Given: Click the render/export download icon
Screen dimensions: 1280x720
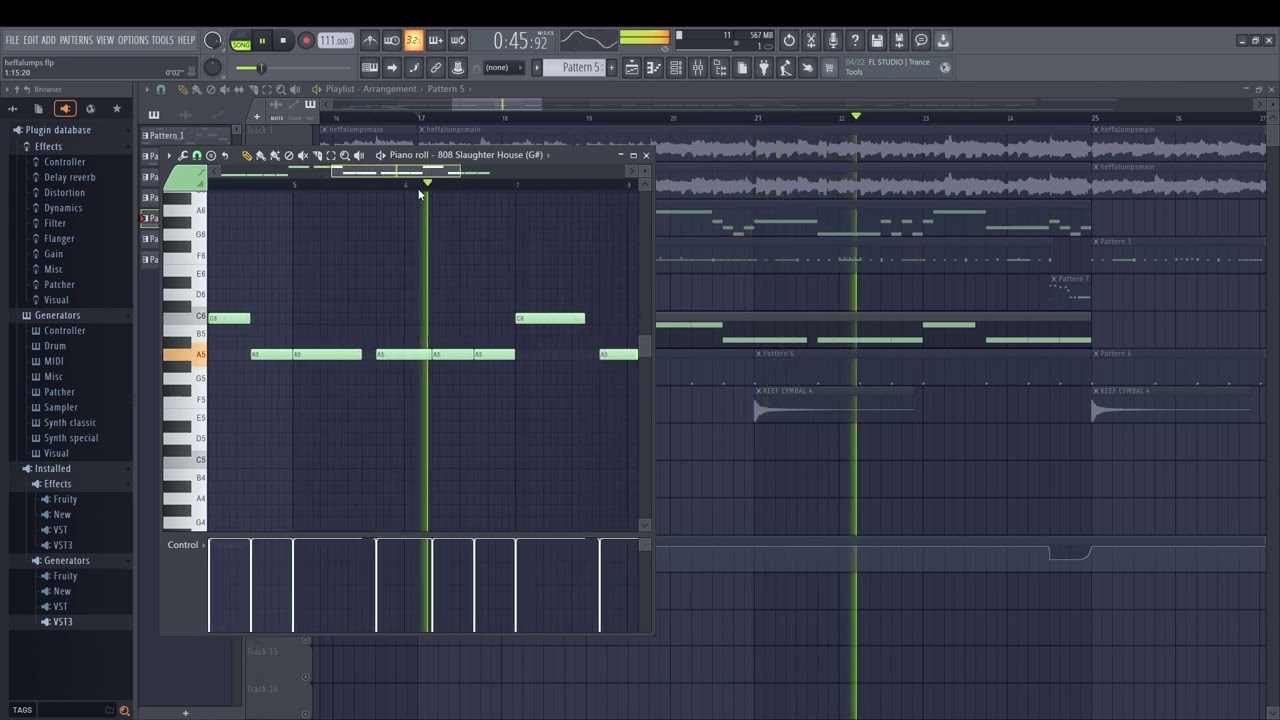Looking at the screenshot, I should tap(943, 41).
